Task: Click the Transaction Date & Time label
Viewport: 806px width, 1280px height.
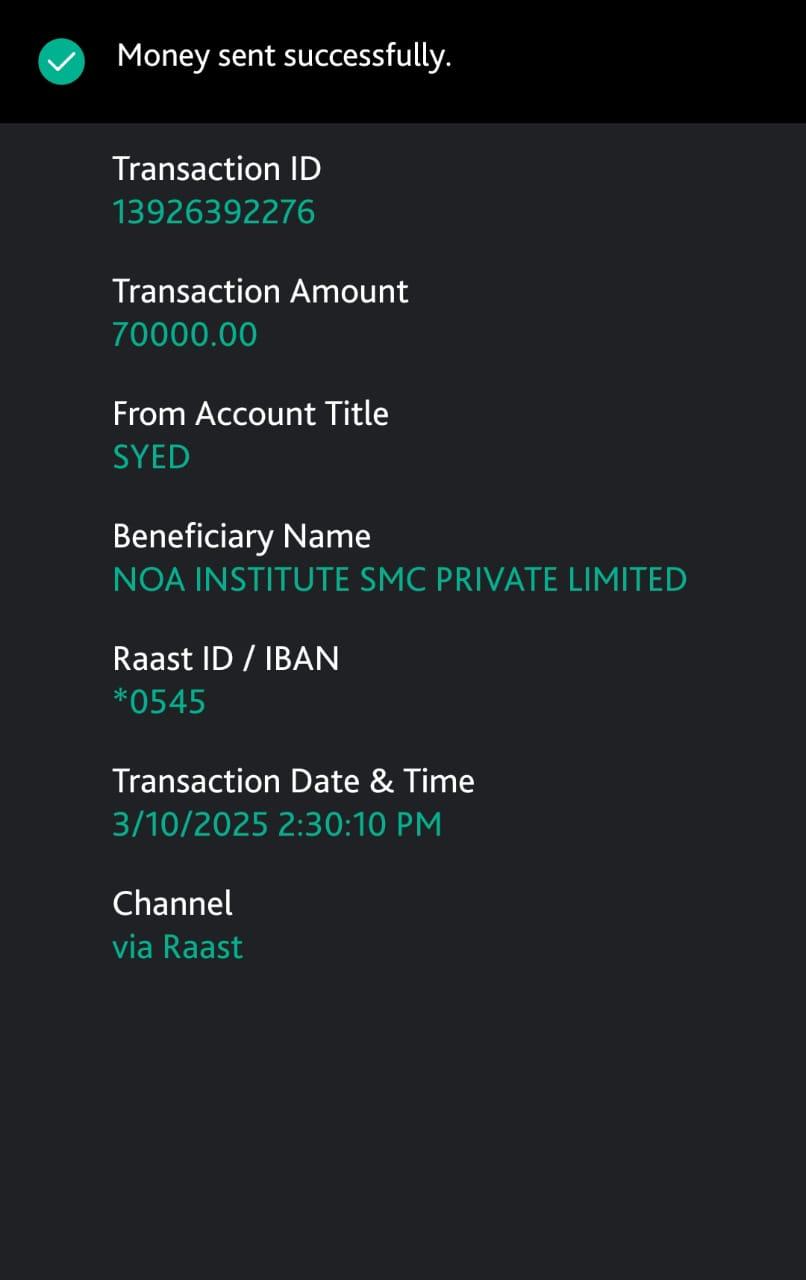Action: click(x=293, y=780)
